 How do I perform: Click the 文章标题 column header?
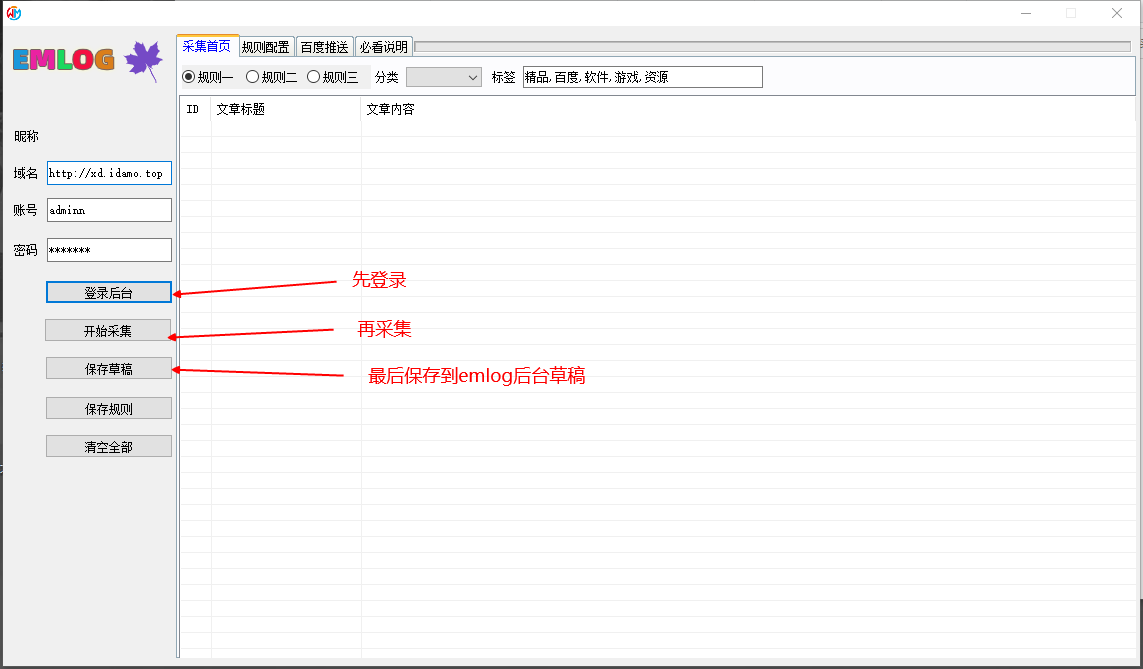(x=286, y=109)
